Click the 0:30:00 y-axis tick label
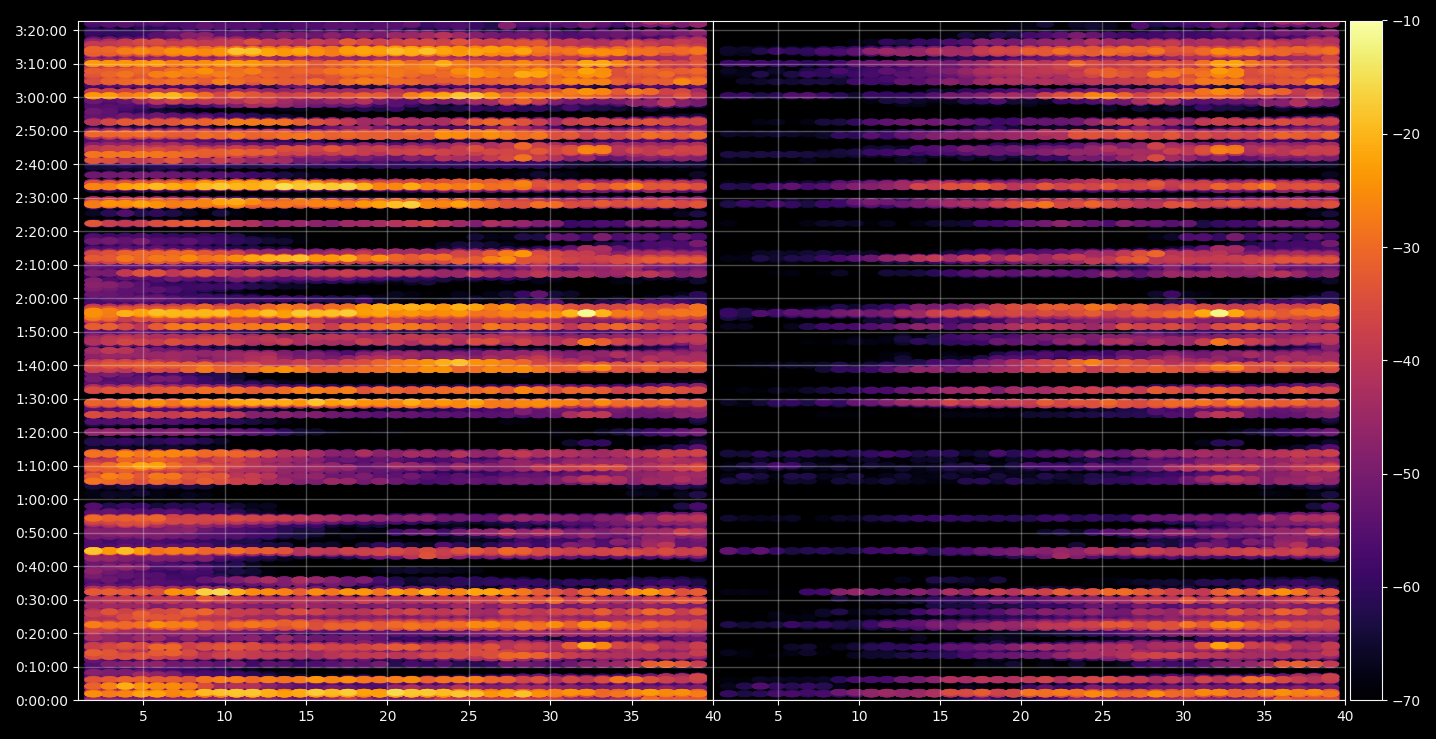This screenshot has width=1436, height=739. [x=41, y=600]
